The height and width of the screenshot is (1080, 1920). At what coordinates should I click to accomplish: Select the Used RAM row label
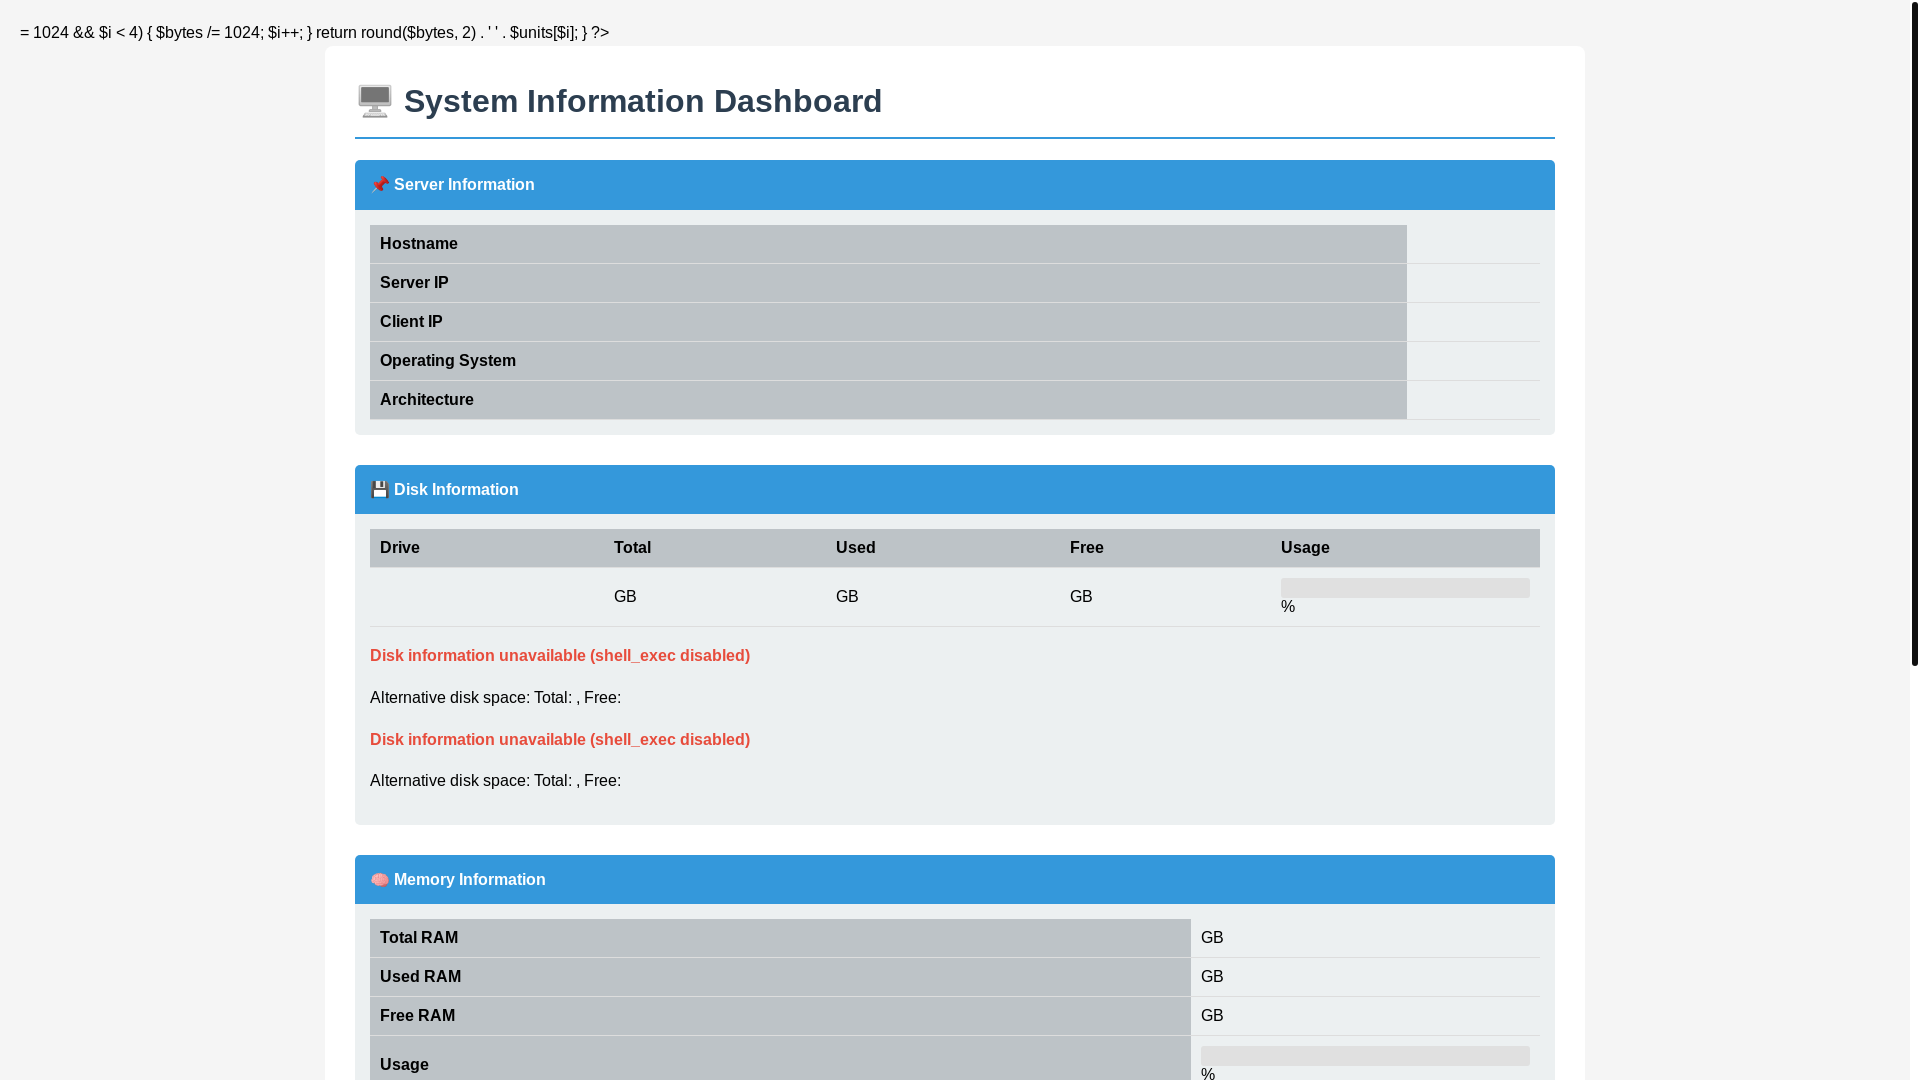tap(421, 977)
